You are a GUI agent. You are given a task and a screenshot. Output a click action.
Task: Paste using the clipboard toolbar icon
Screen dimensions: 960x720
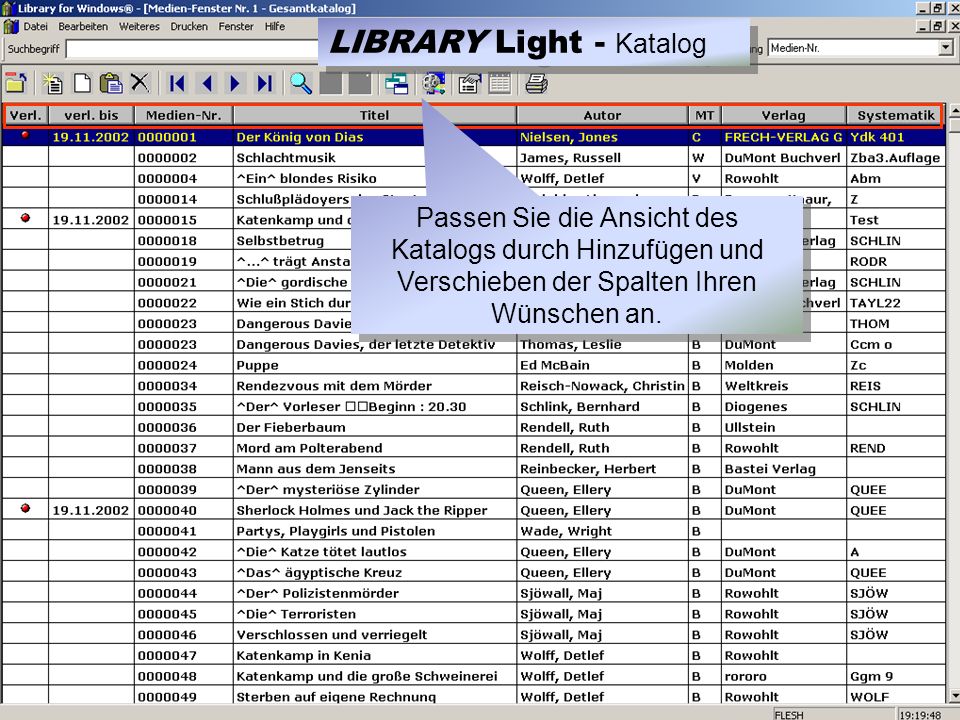[111, 83]
